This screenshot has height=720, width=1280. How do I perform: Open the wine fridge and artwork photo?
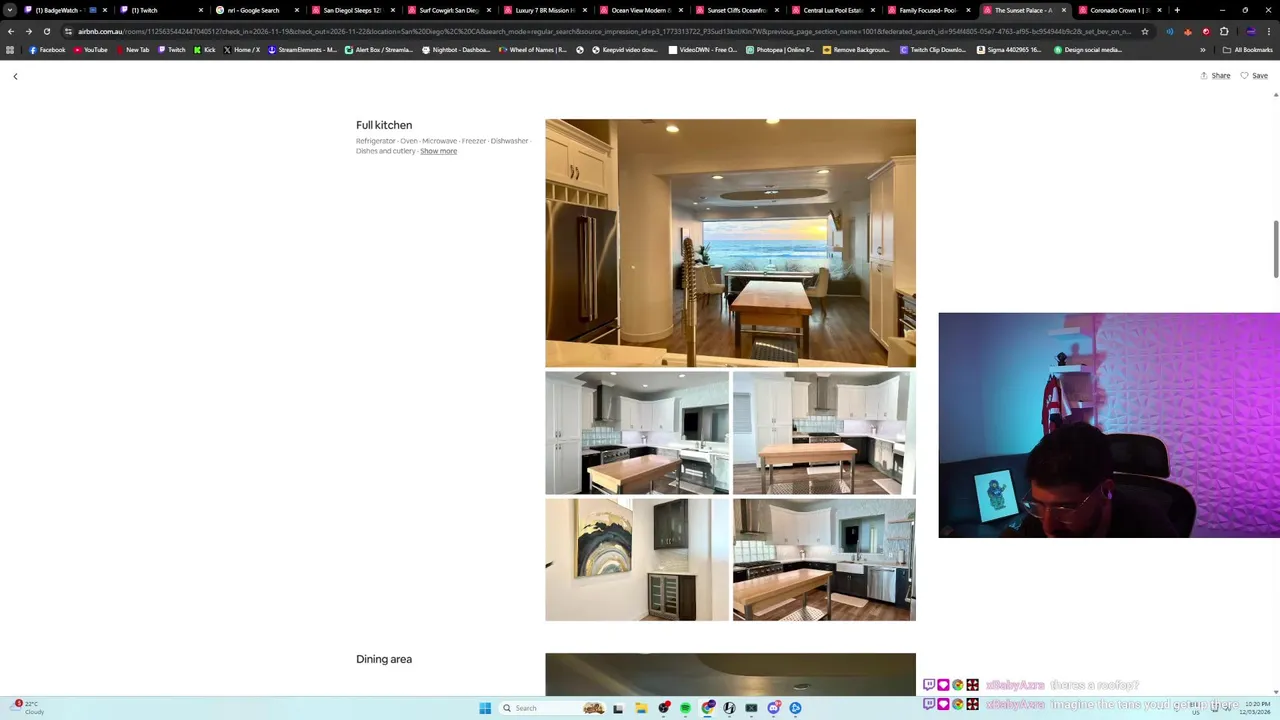click(637, 560)
